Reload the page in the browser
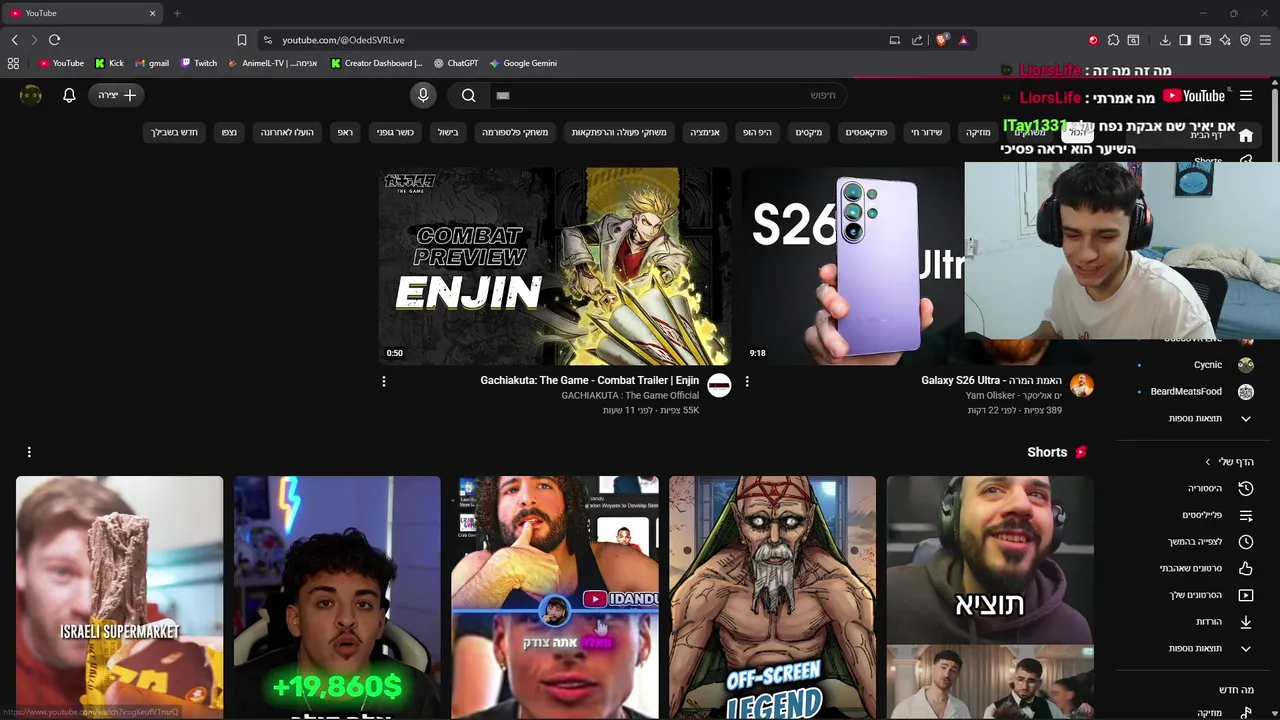Viewport: 1280px width, 720px height. (54, 40)
